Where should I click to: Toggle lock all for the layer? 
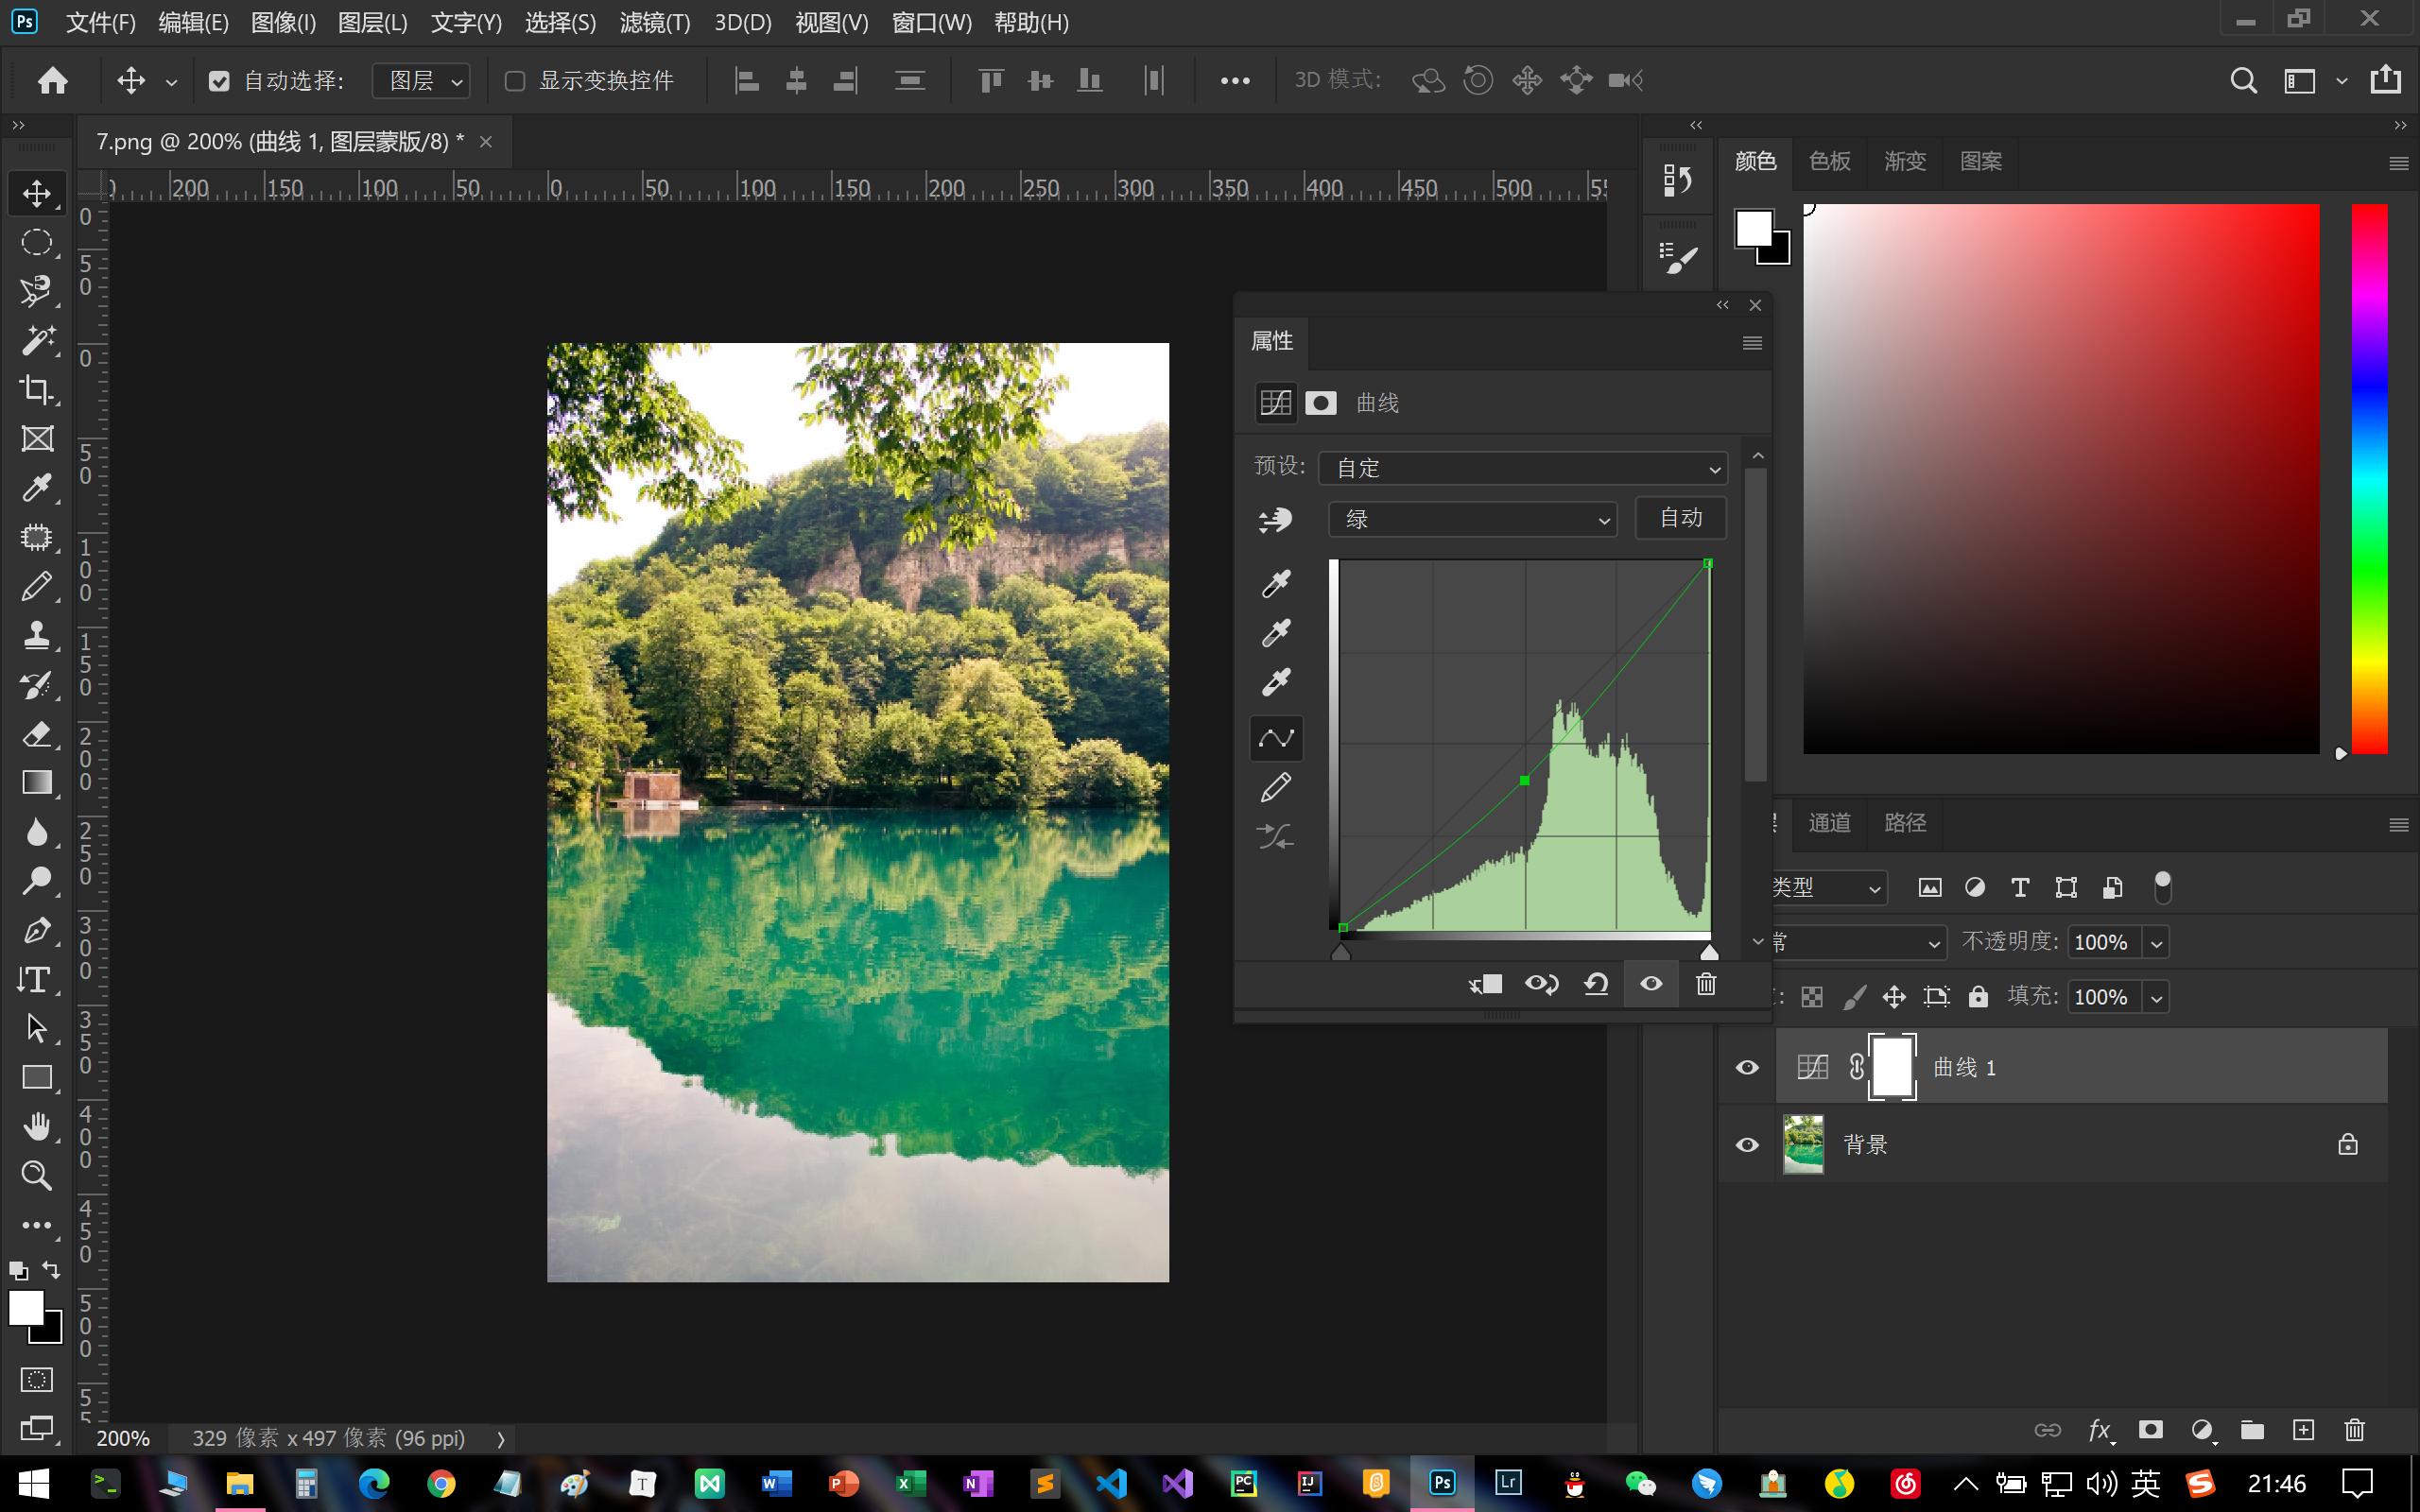tap(1978, 996)
